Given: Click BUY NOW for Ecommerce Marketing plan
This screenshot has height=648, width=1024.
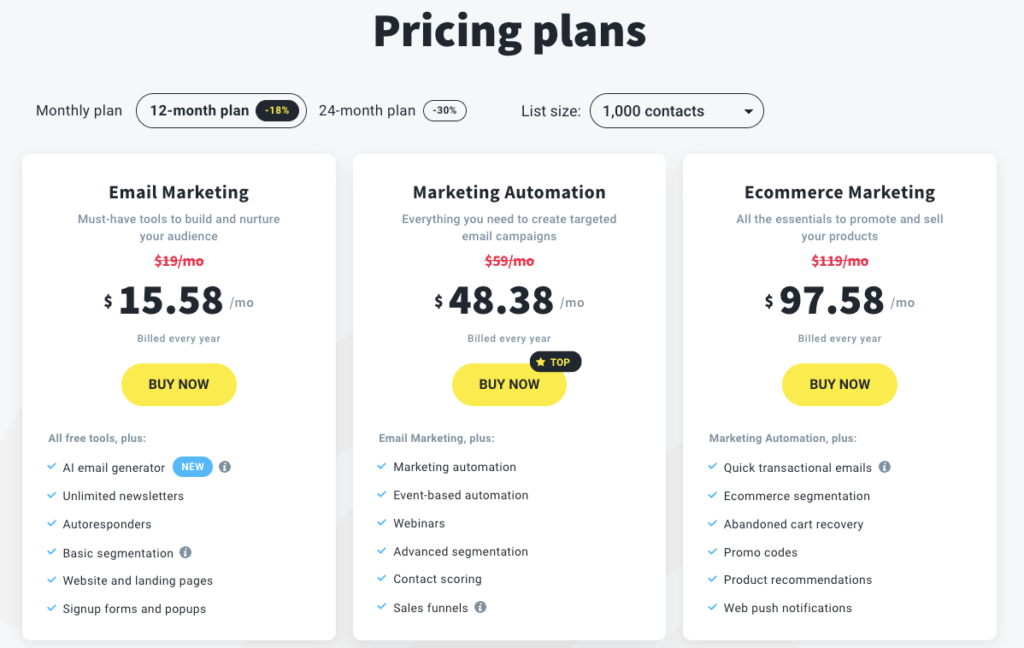Looking at the screenshot, I should point(840,384).
